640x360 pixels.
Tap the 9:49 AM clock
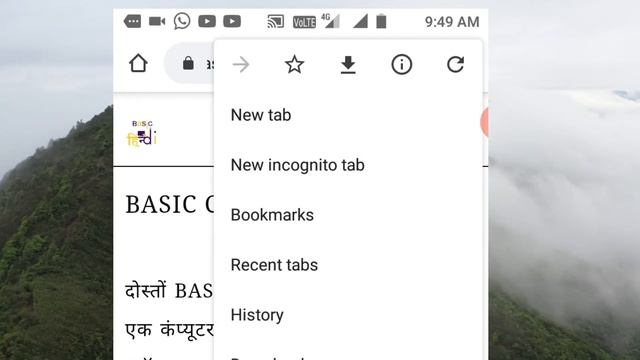[x=452, y=22]
